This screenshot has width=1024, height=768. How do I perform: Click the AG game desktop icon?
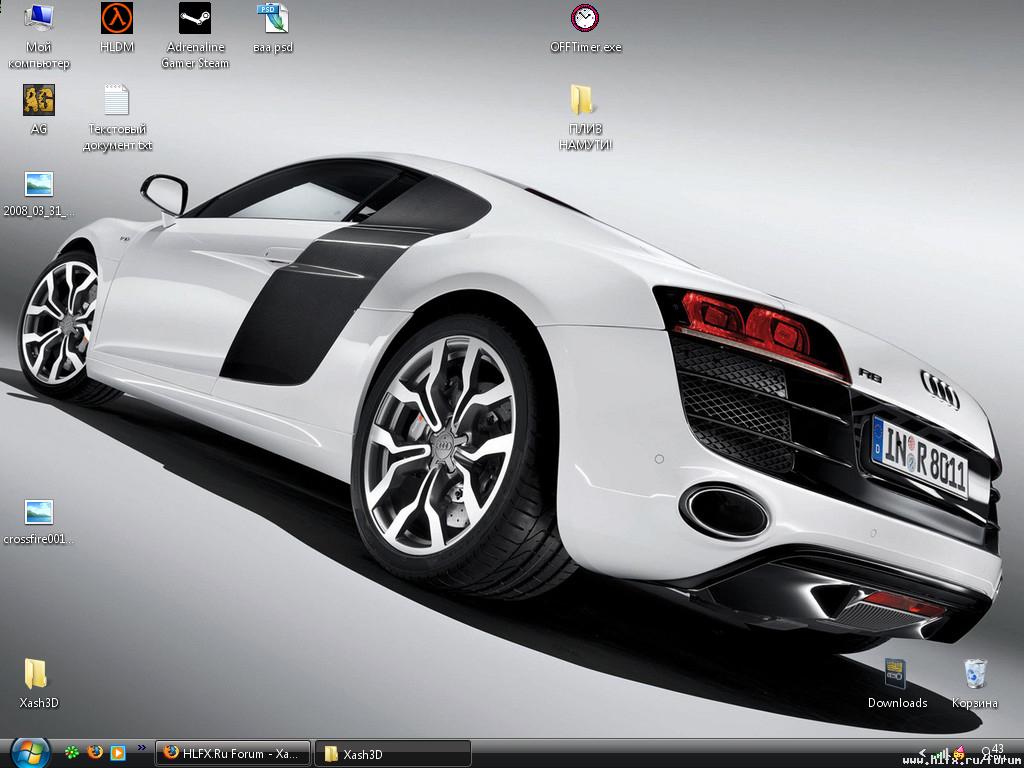point(39,101)
